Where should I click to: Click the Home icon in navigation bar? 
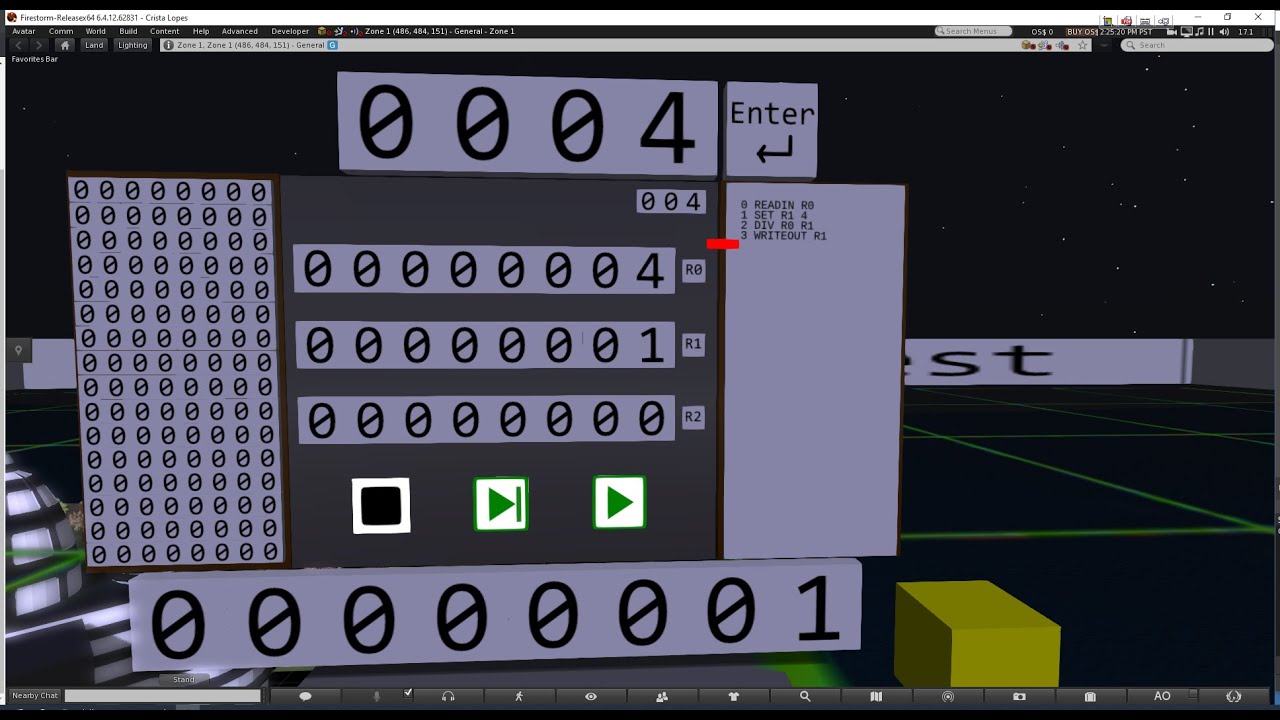(65, 45)
